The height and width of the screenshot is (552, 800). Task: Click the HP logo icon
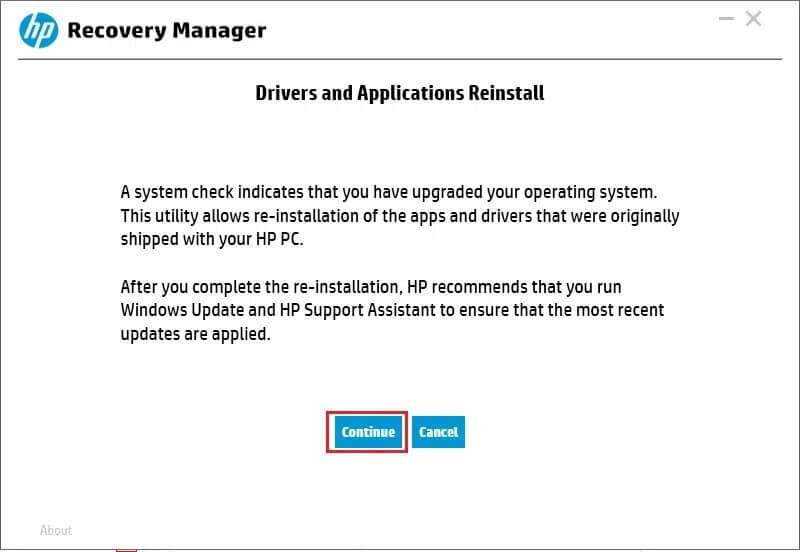pos(38,31)
